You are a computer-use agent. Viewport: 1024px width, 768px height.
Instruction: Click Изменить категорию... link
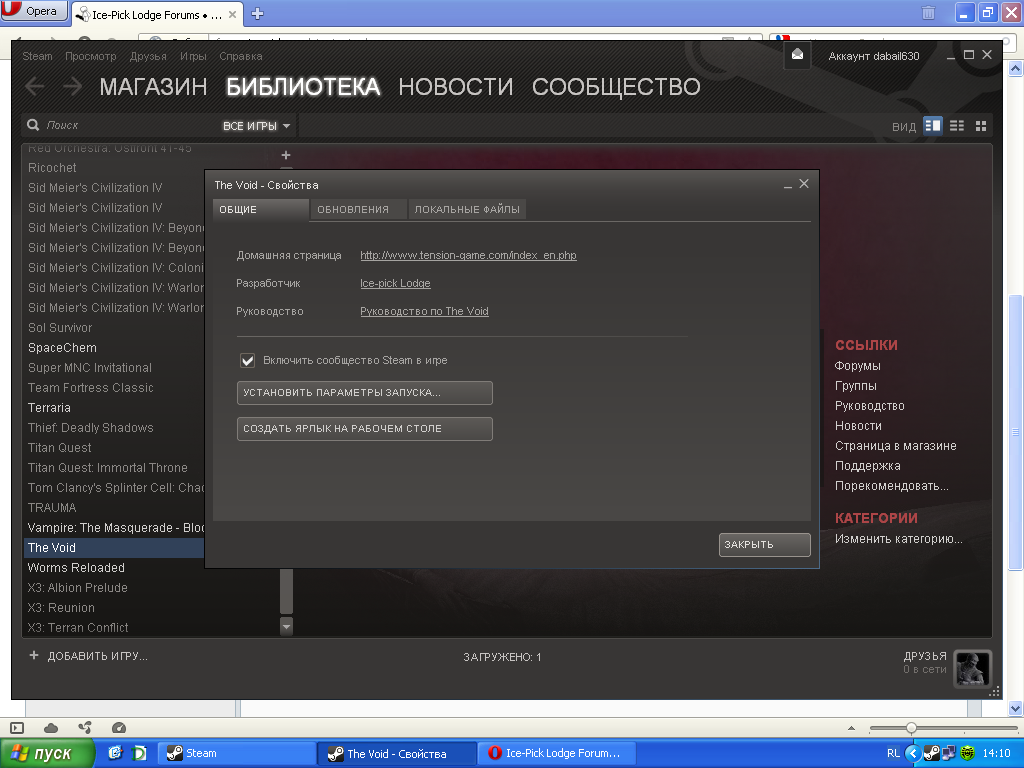pyautogui.click(x=899, y=539)
